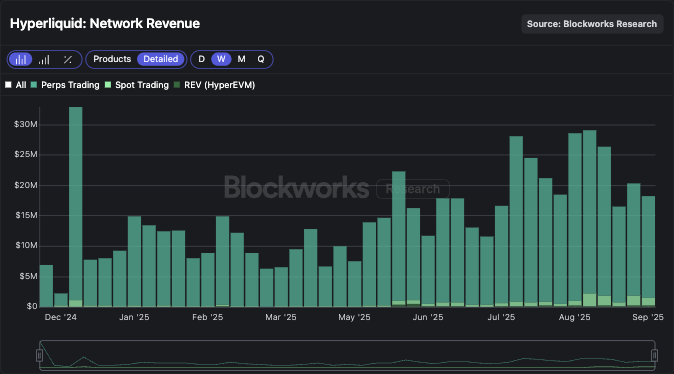Viewport: 674px width, 374px height.
Task: Click the REV (HyperEVM) color swatch
Action: [x=177, y=85]
